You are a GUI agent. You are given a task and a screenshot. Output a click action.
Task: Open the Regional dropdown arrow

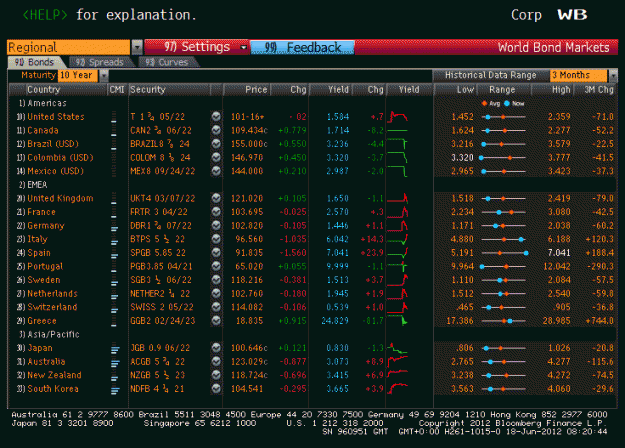point(137,47)
